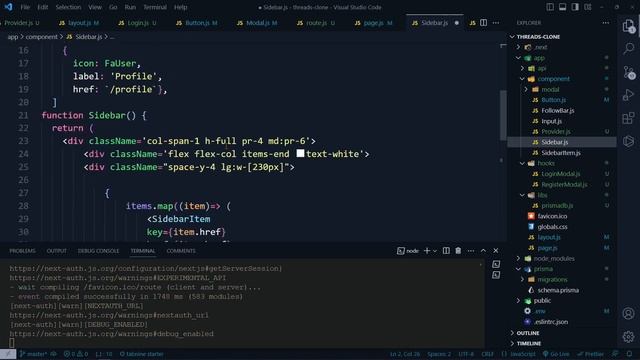Open the Run and Debug view
This screenshot has width=640, height=360.
(629, 95)
